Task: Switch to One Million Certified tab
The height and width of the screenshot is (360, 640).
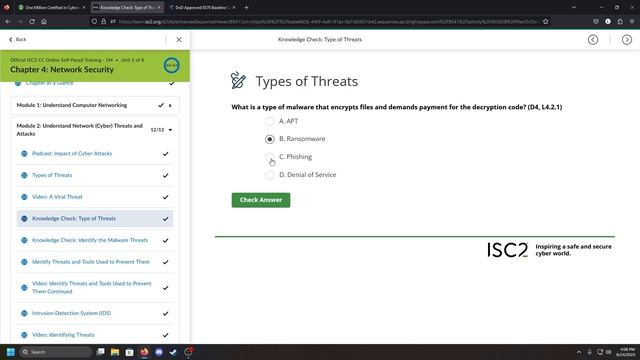Action: (x=51, y=7)
